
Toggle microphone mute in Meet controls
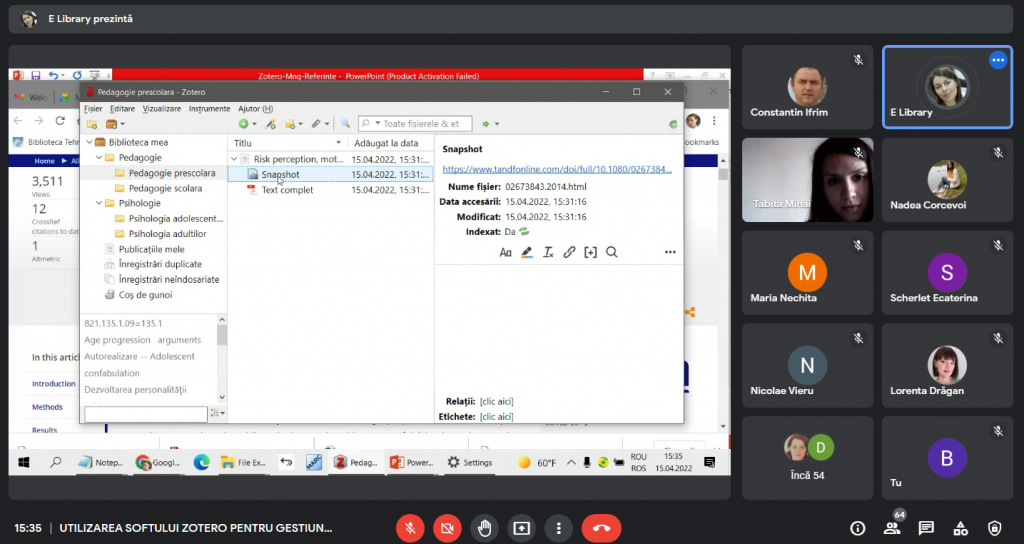point(410,528)
